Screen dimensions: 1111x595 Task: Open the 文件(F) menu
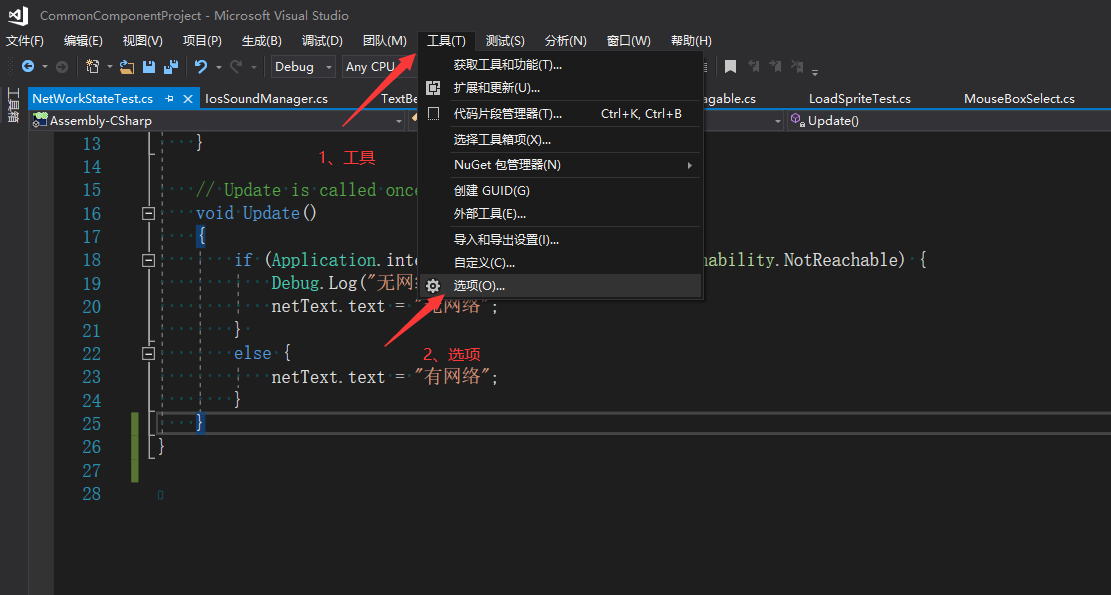coord(25,40)
